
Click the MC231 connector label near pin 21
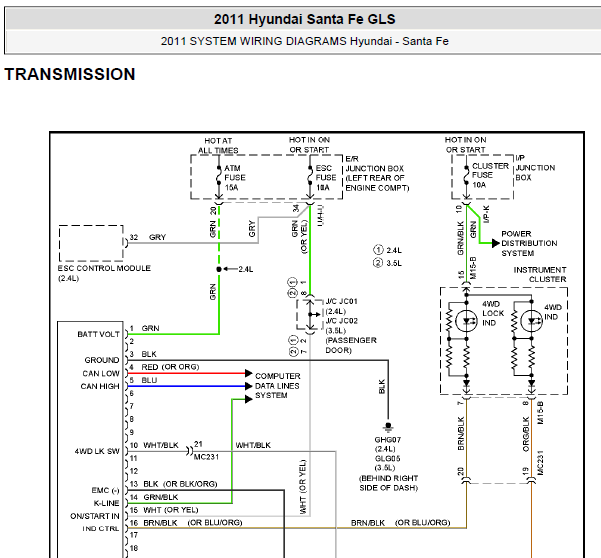(206, 457)
